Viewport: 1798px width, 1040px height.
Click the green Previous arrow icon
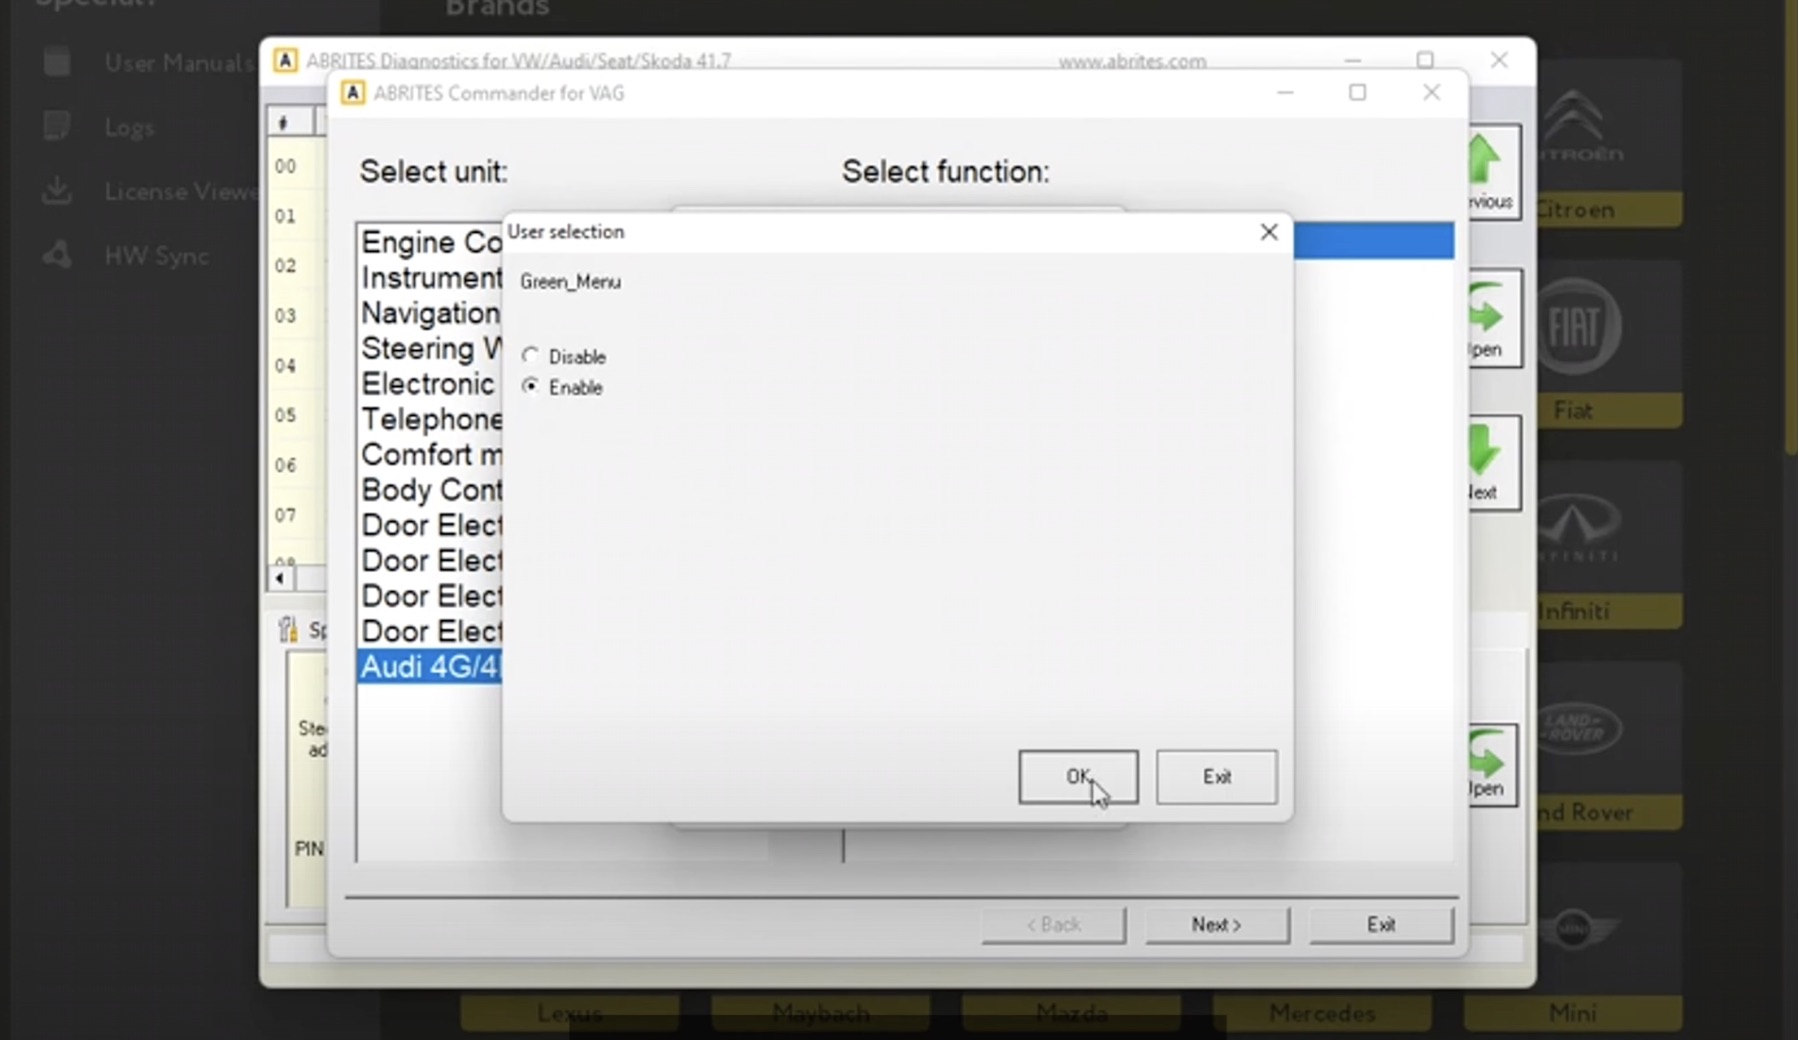pyautogui.click(x=1485, y=160)
